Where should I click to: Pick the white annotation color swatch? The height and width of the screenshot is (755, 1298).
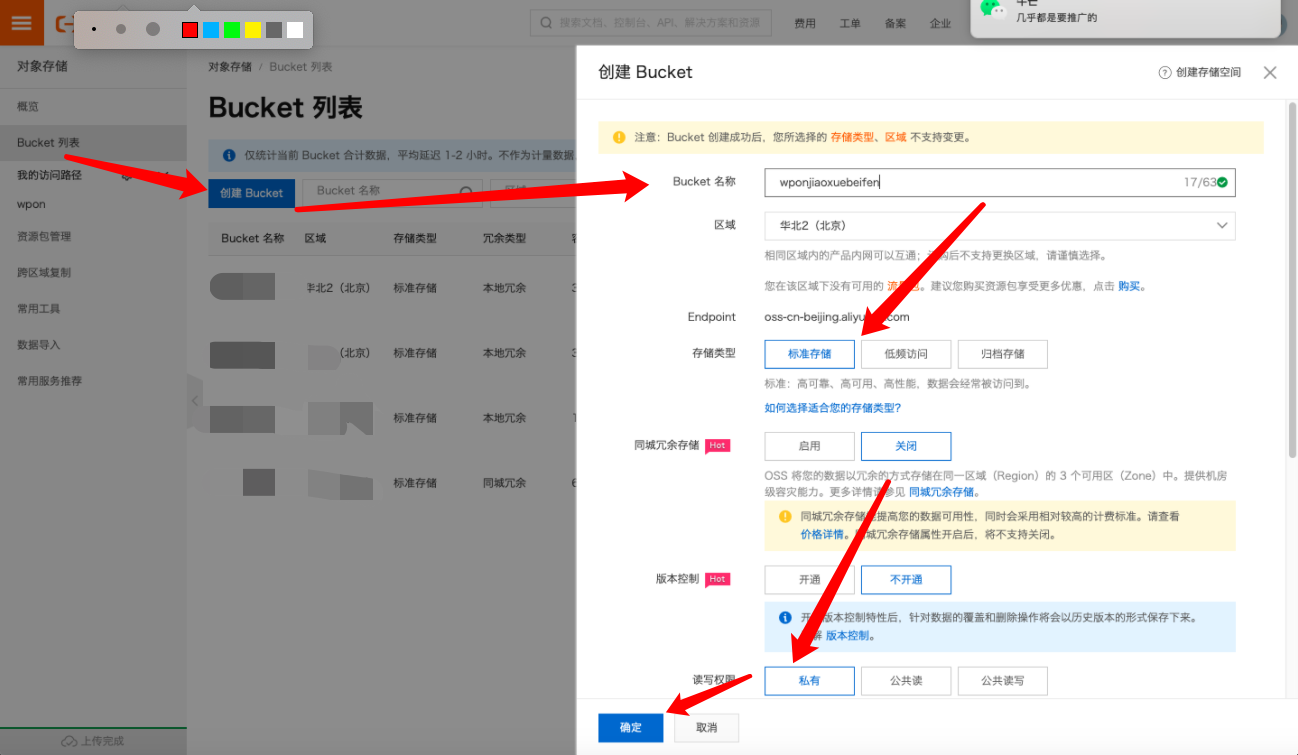pyautogui.click(x=295, y=30)
